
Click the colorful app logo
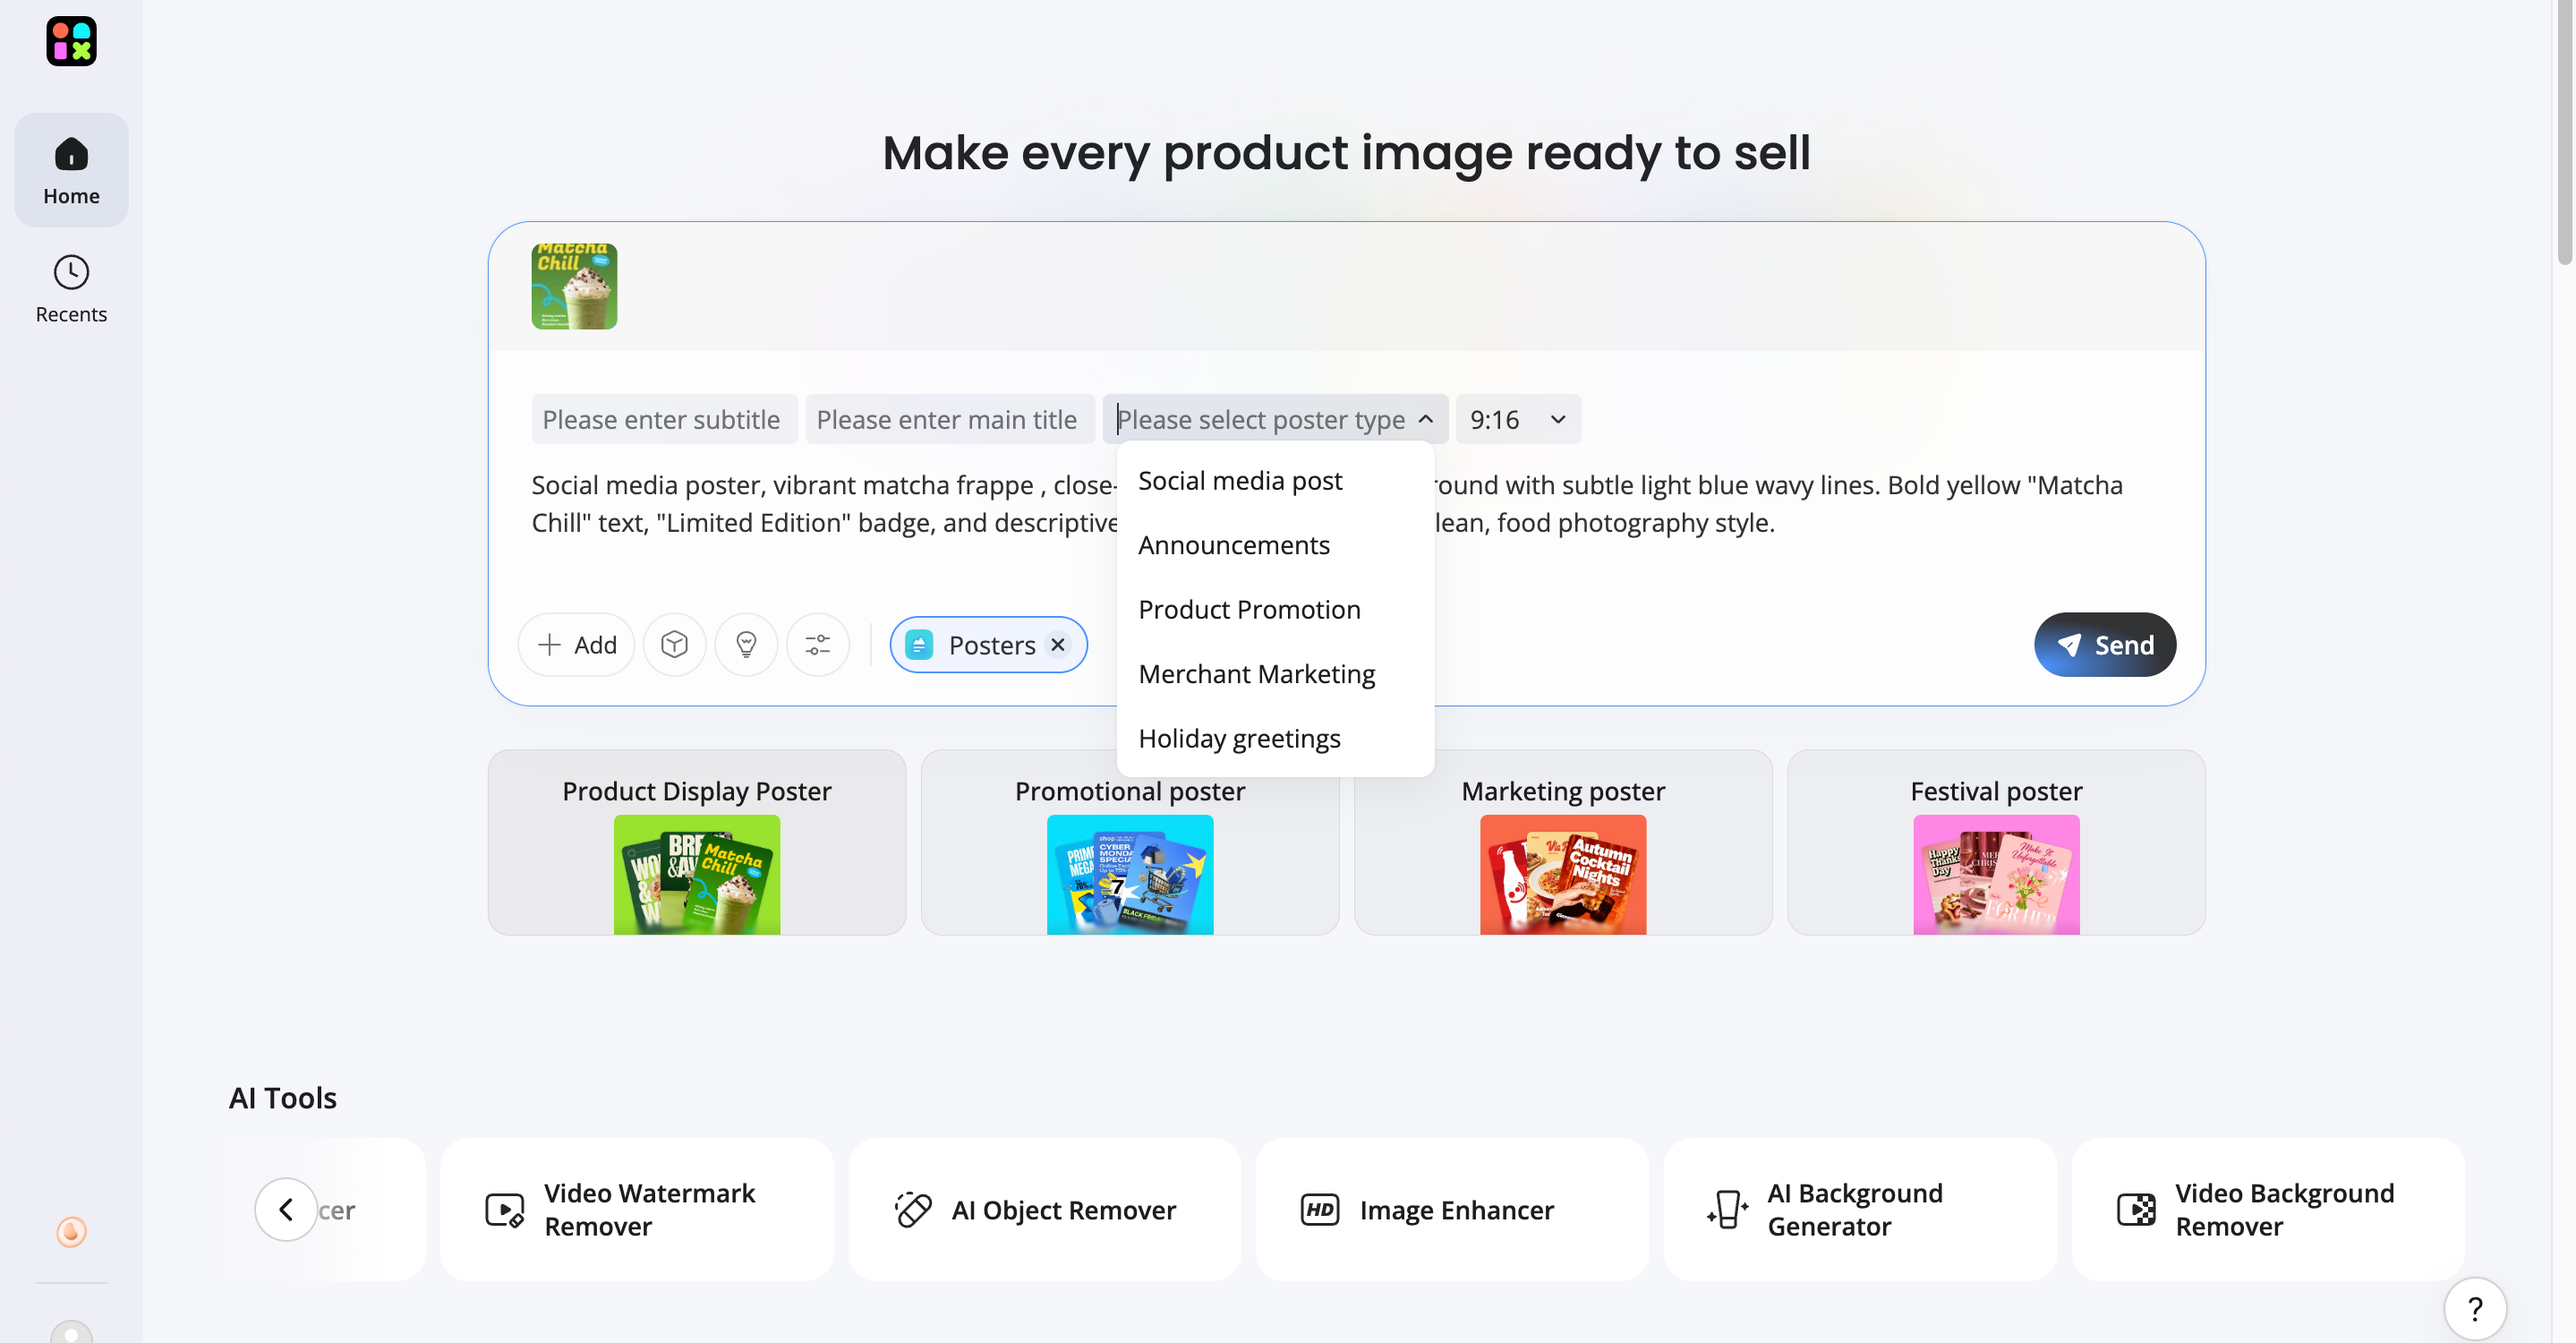71,41
